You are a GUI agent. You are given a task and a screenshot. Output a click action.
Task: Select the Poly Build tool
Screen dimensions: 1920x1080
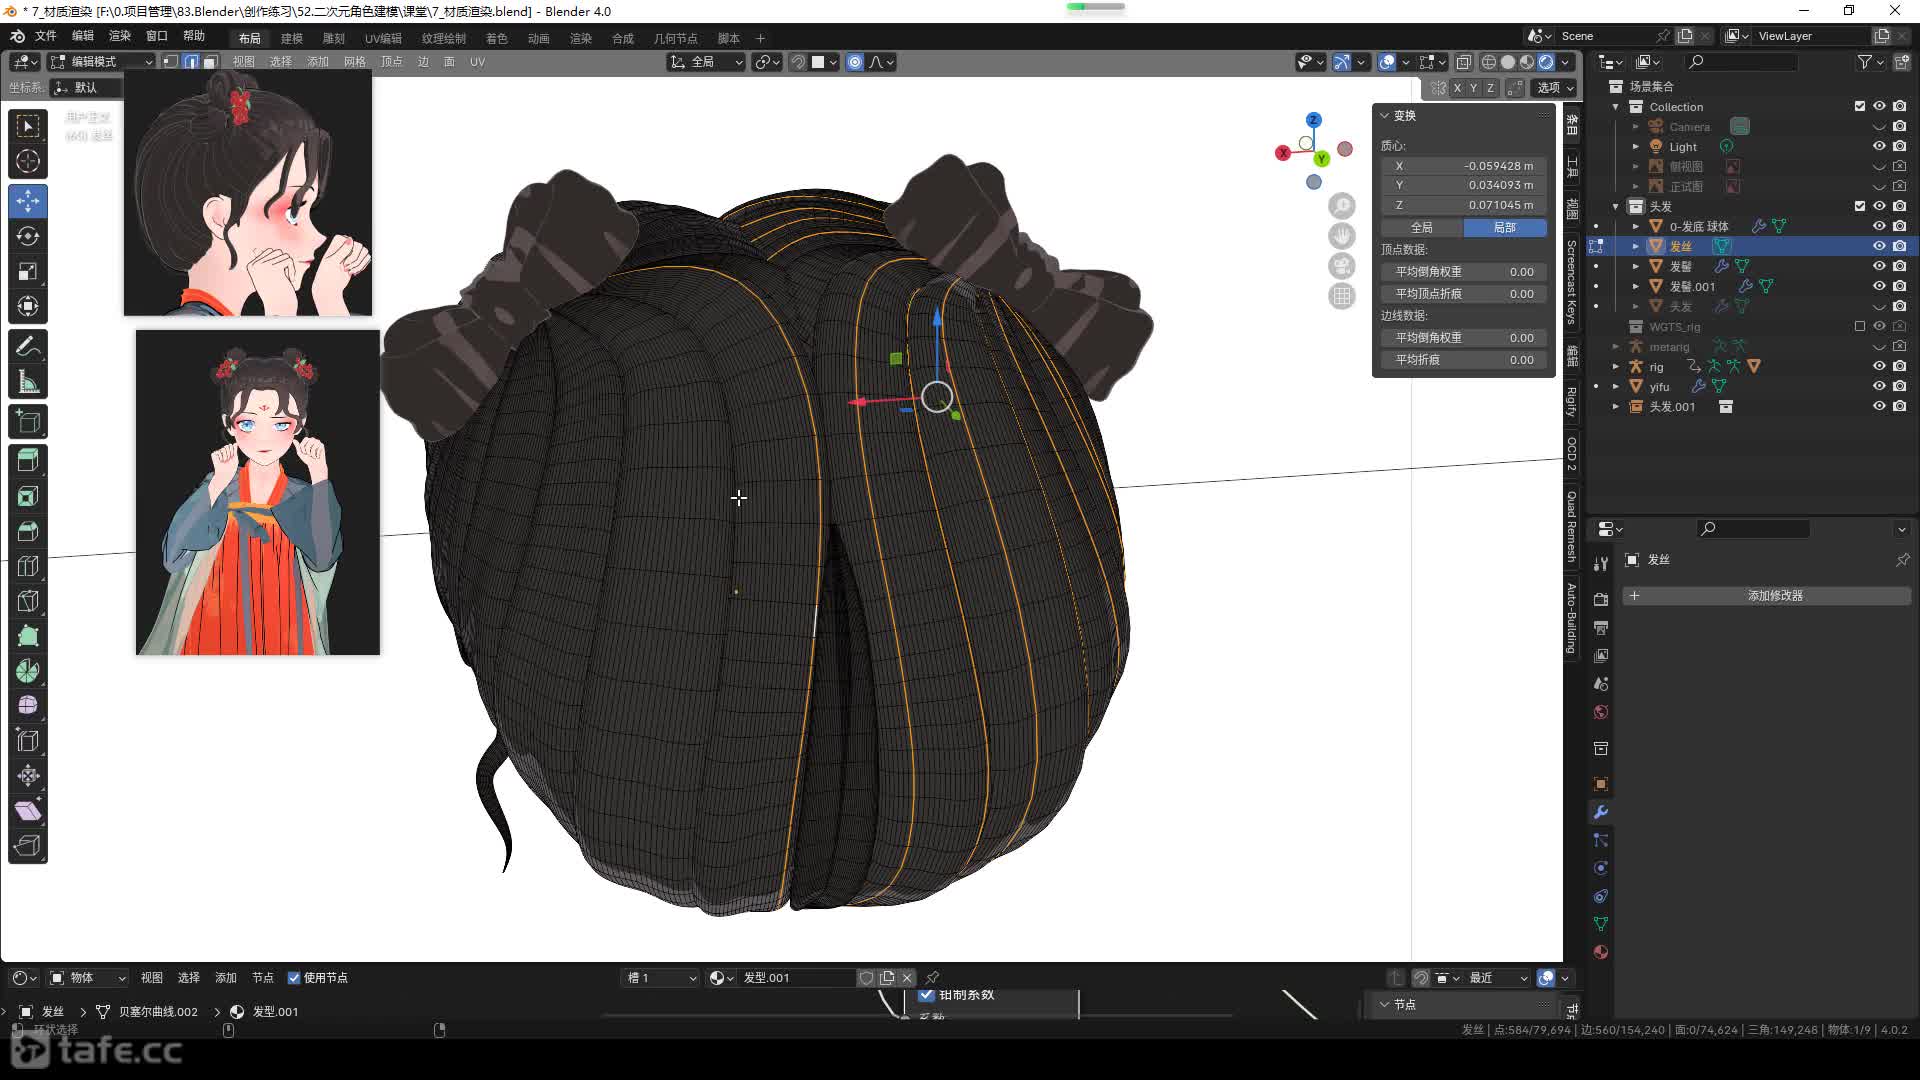coord(28,636)
